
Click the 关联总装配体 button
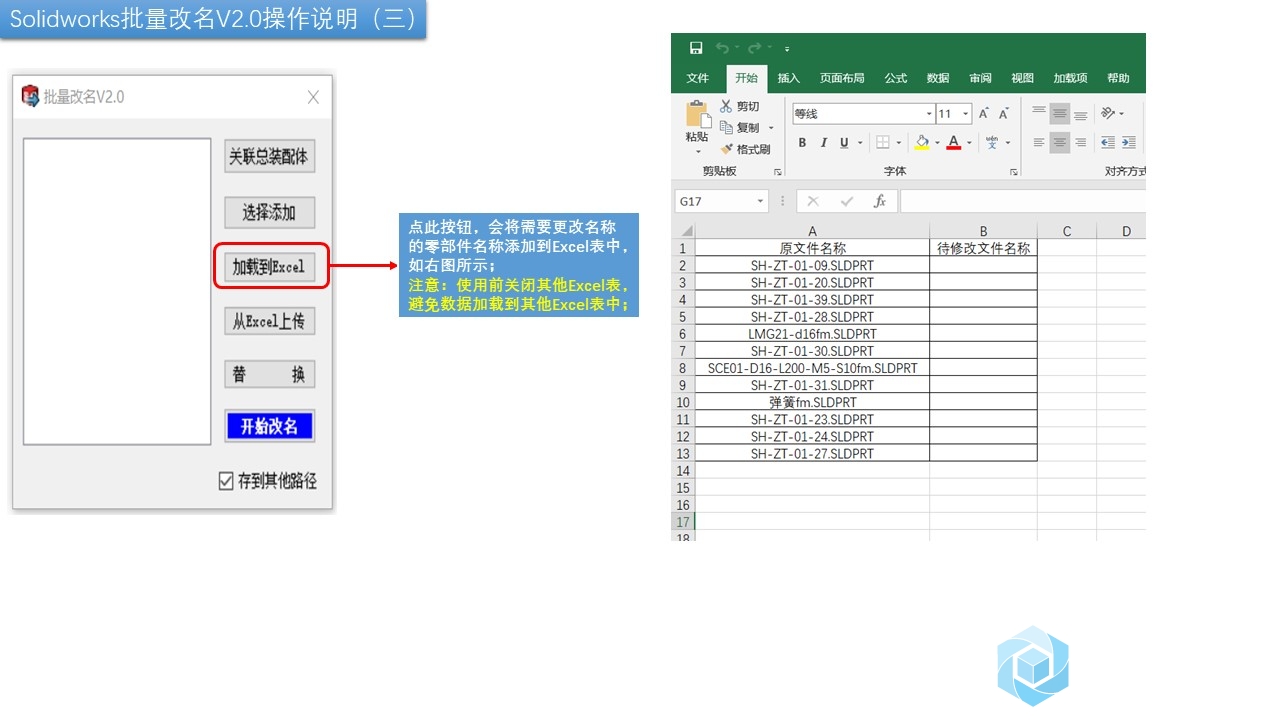pyautogui.click(x=269, y=157)
